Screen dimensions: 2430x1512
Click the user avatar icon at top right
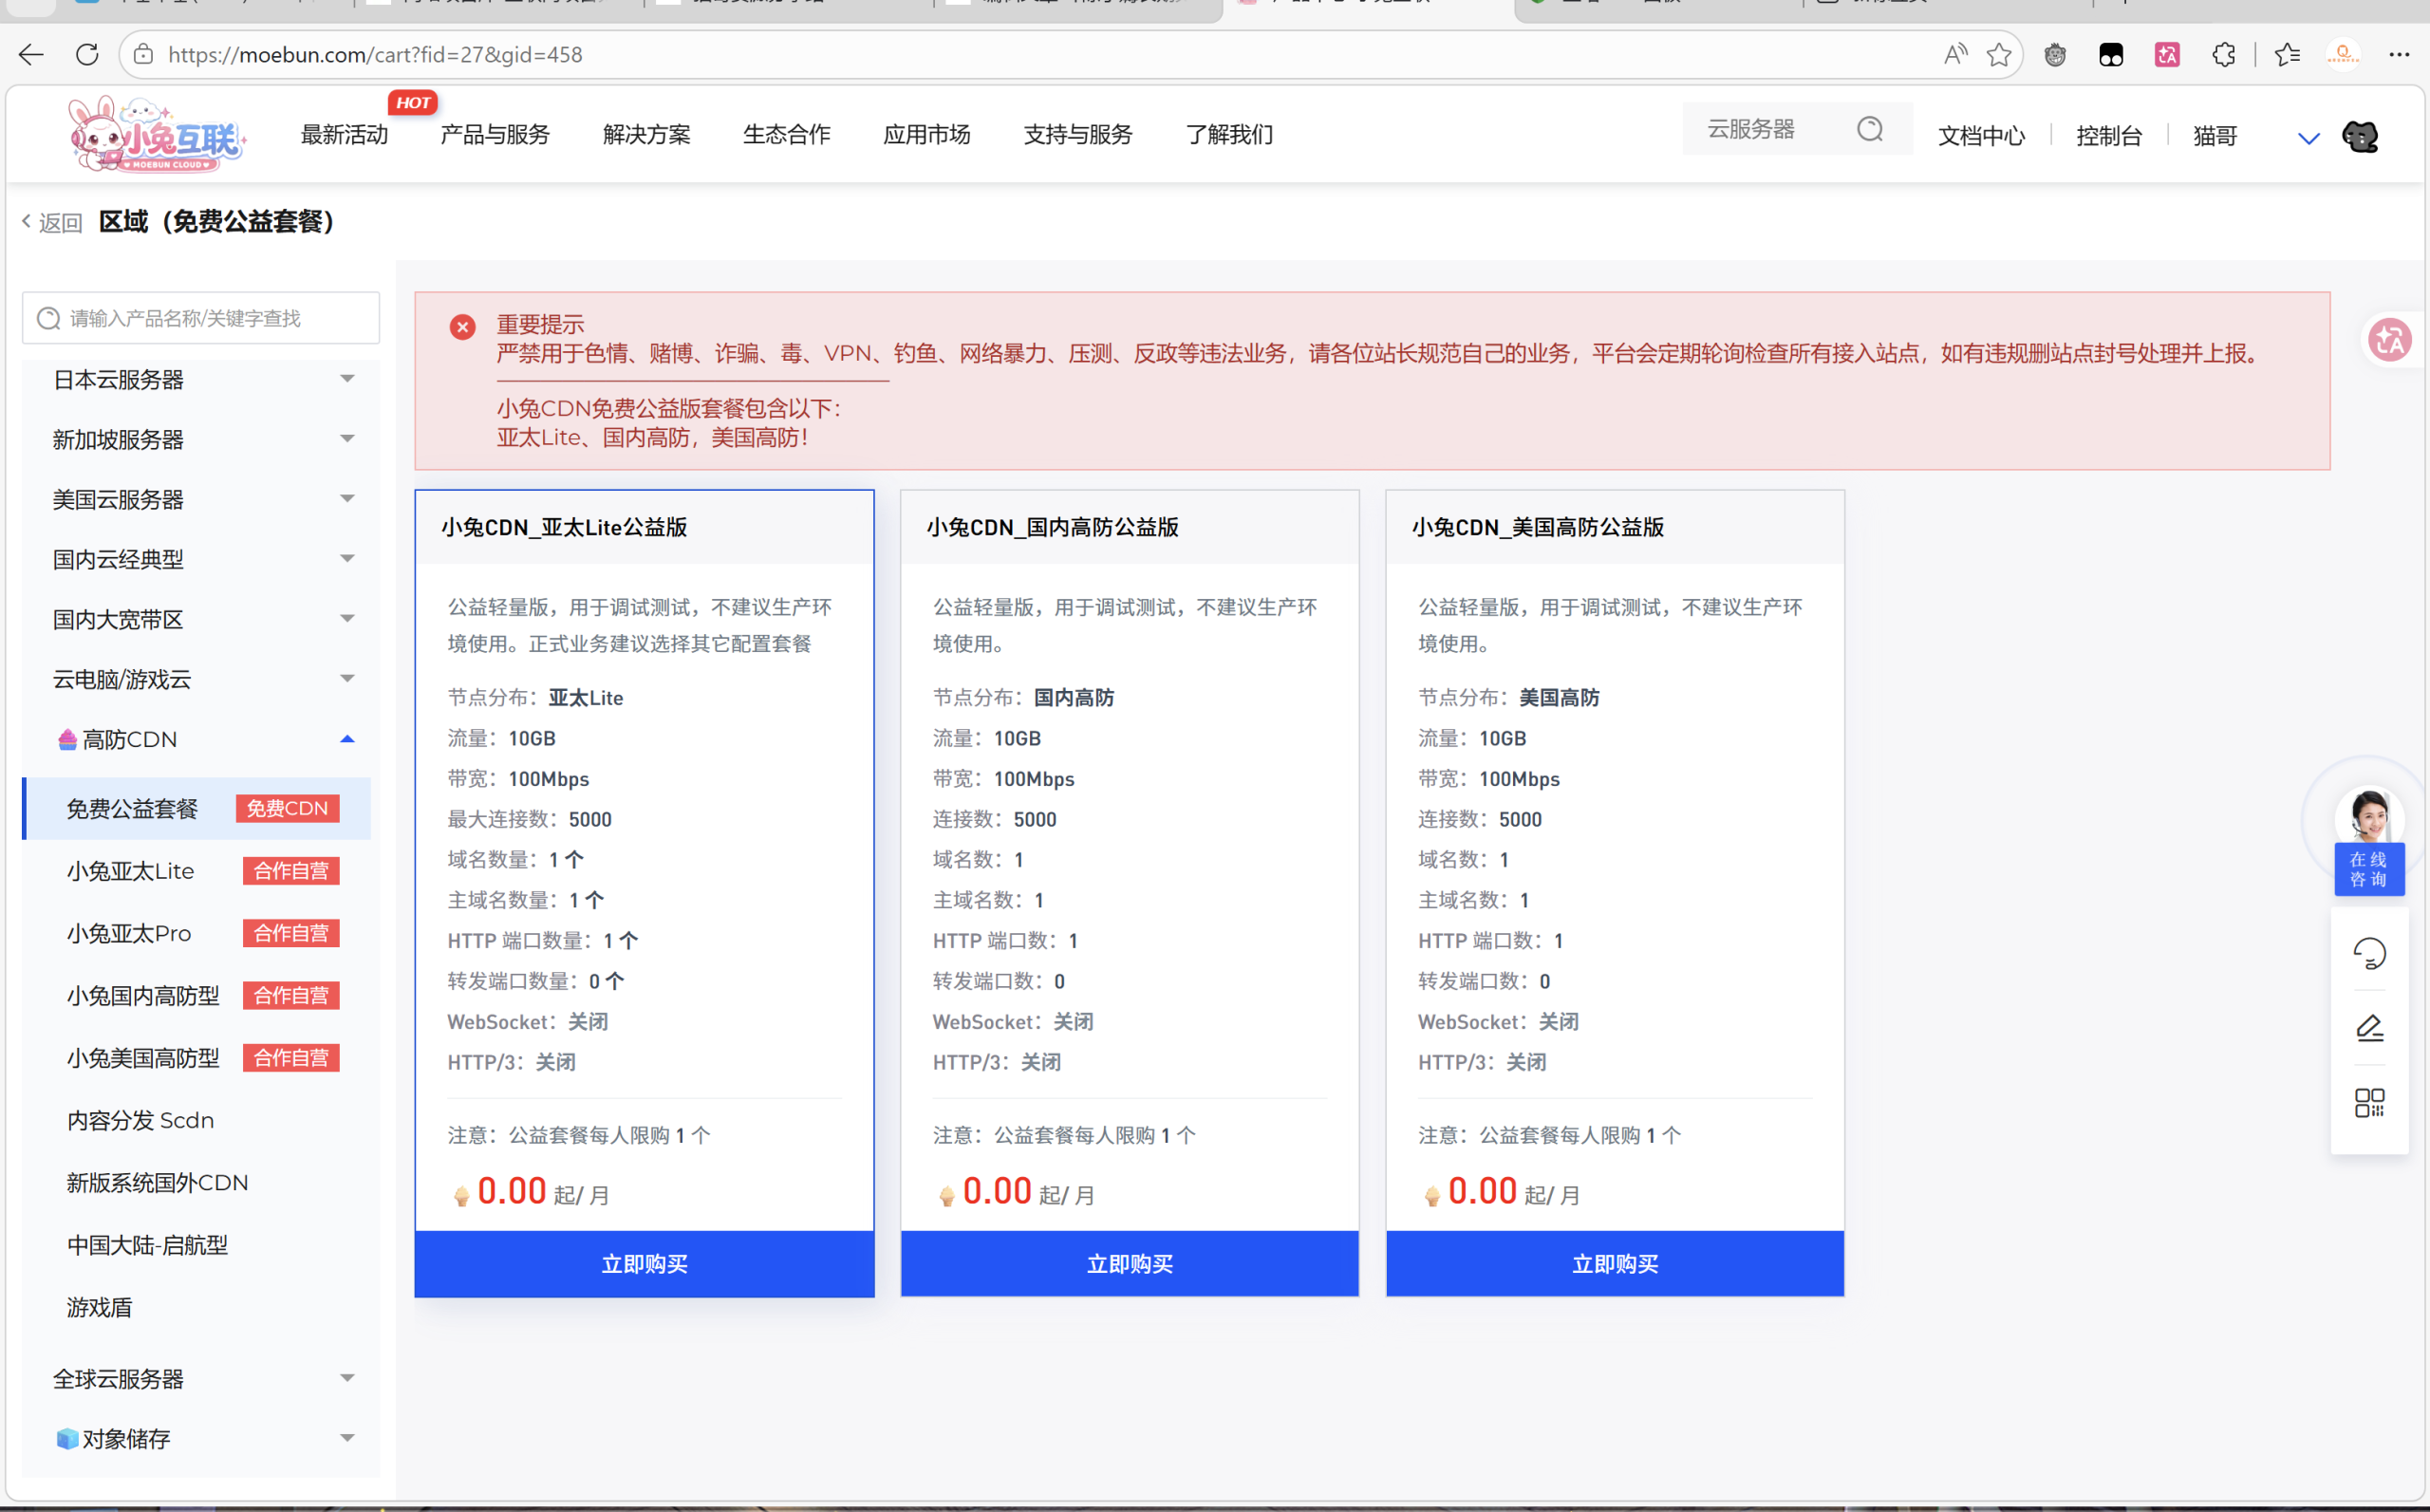click(x=2360, y=136)
